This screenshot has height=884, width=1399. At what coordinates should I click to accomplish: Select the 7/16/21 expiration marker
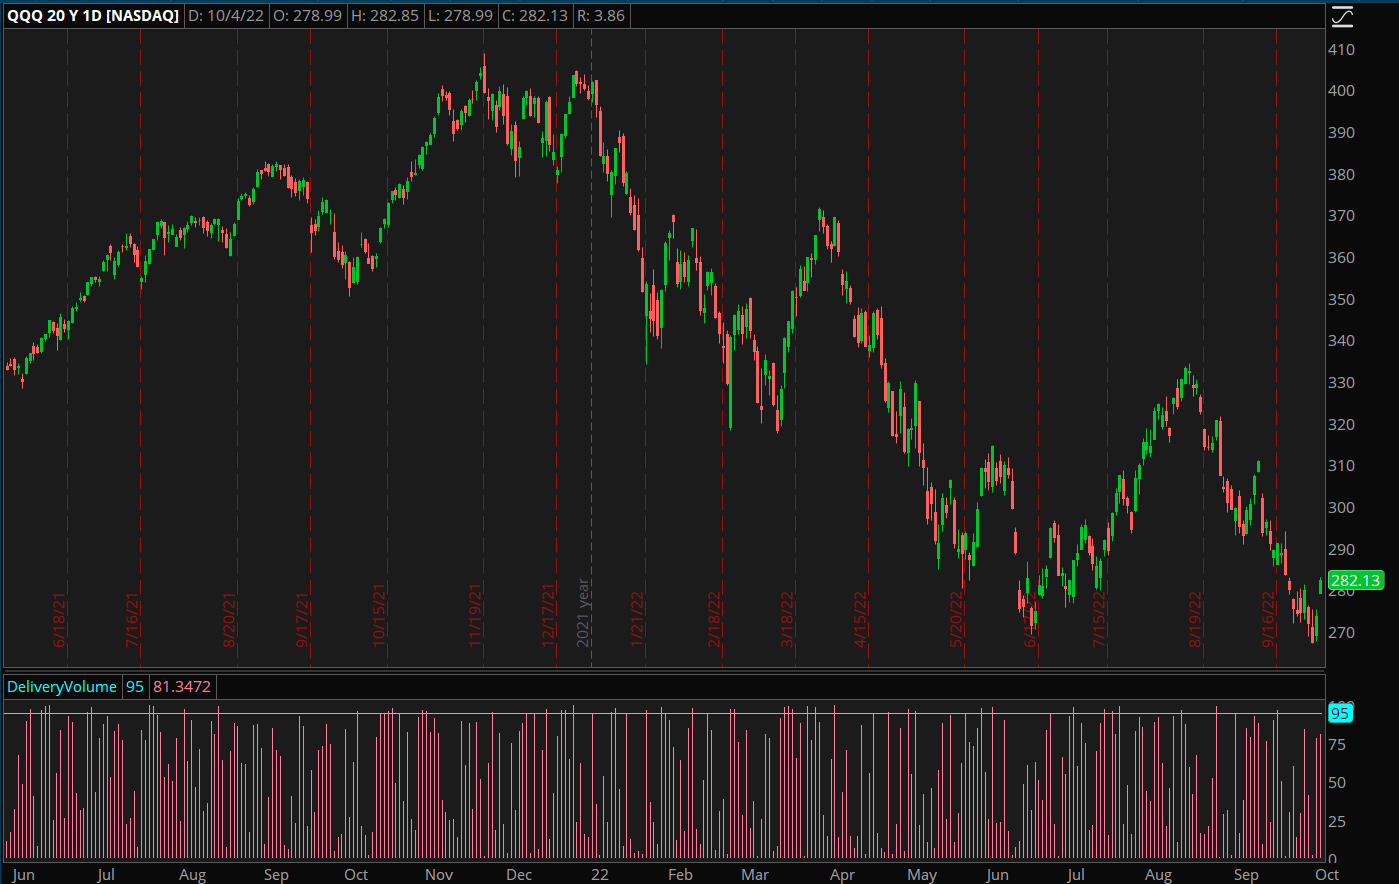point(132,619)
